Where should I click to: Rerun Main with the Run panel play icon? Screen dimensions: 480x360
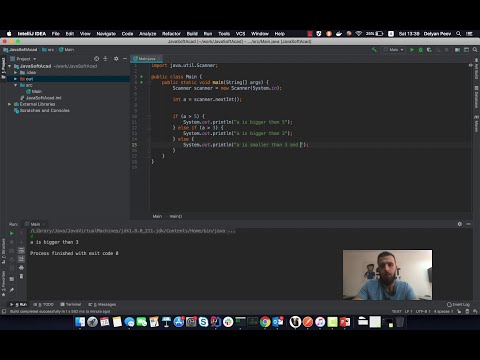coord(12,233)
